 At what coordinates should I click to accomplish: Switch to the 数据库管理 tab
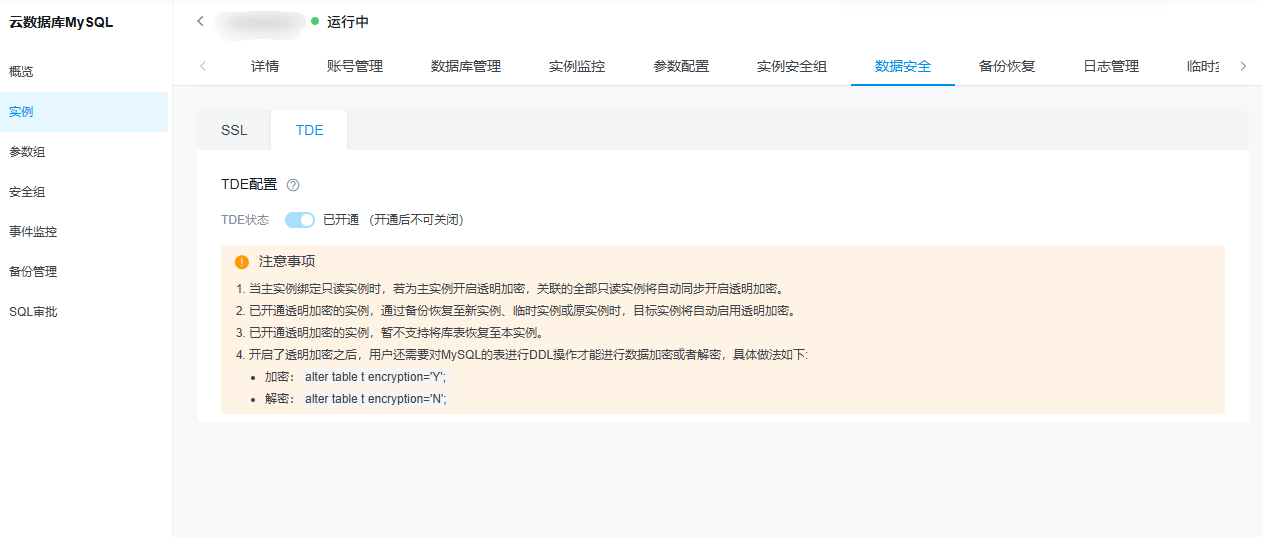click(466, 66)
